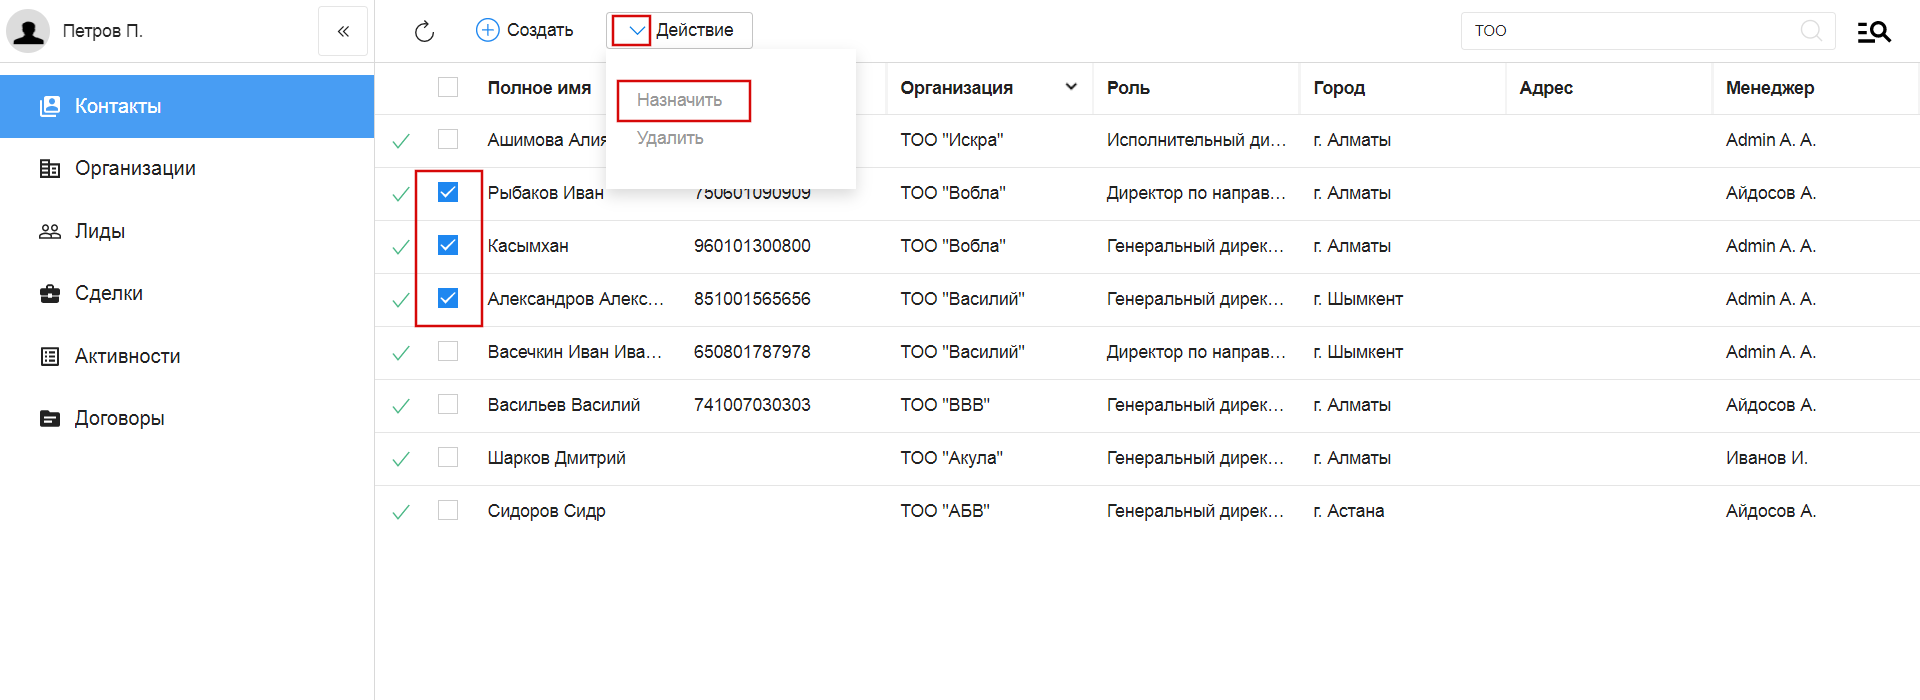The height and width of the screenshot is (700, 1920).
Task: Click the ТОО "ВВВ" organization cell
Action: click(x=945, y=405)
